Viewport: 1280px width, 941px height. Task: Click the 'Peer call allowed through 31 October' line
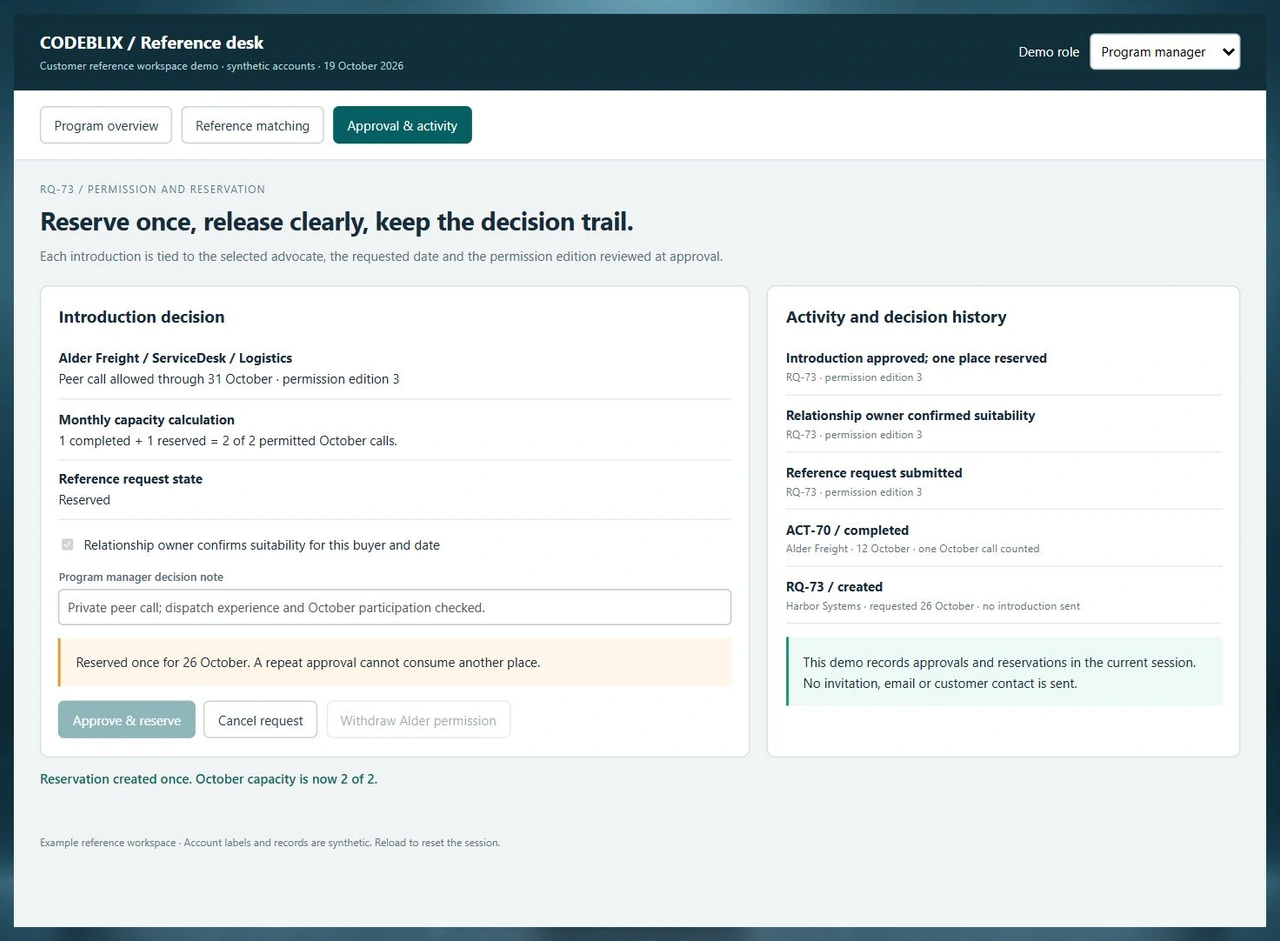coord(229,379)
